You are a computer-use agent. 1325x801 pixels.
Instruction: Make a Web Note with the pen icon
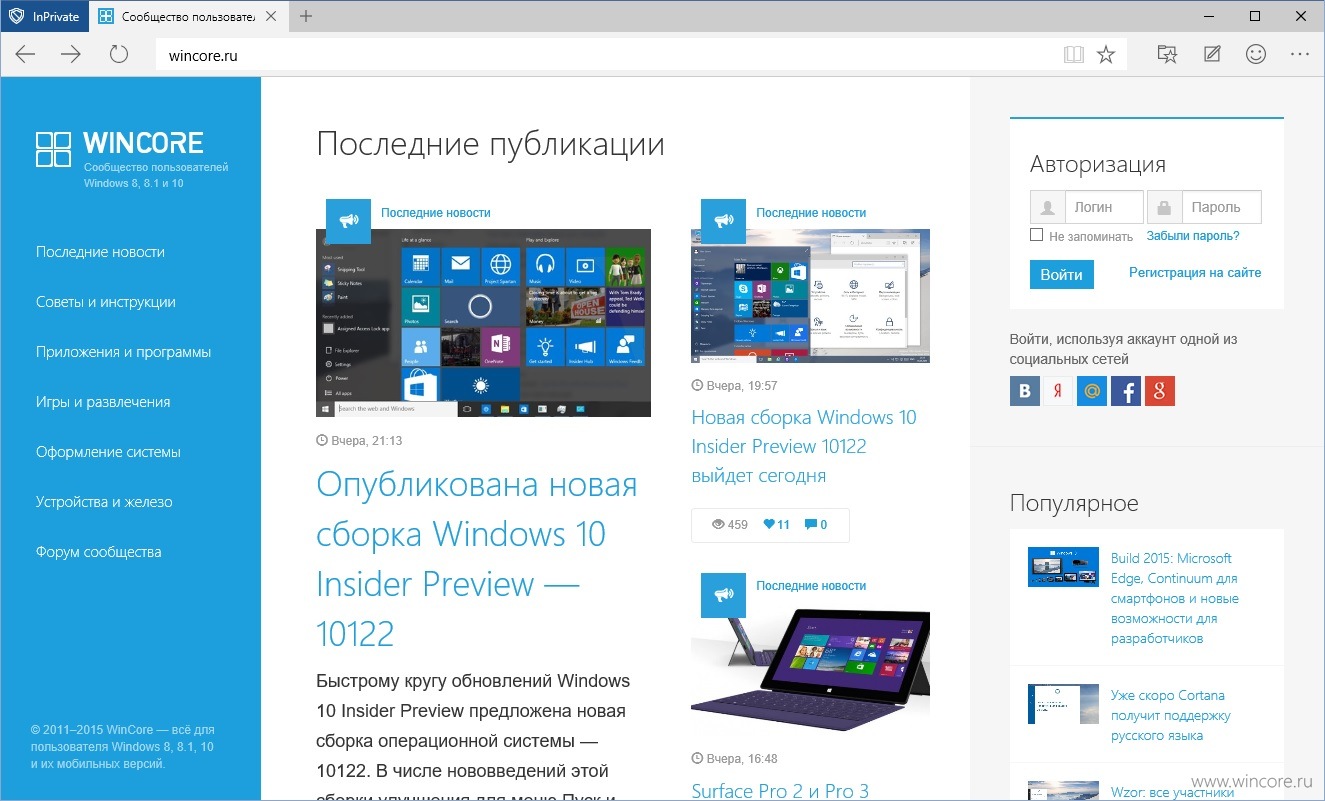[1212, 54]
